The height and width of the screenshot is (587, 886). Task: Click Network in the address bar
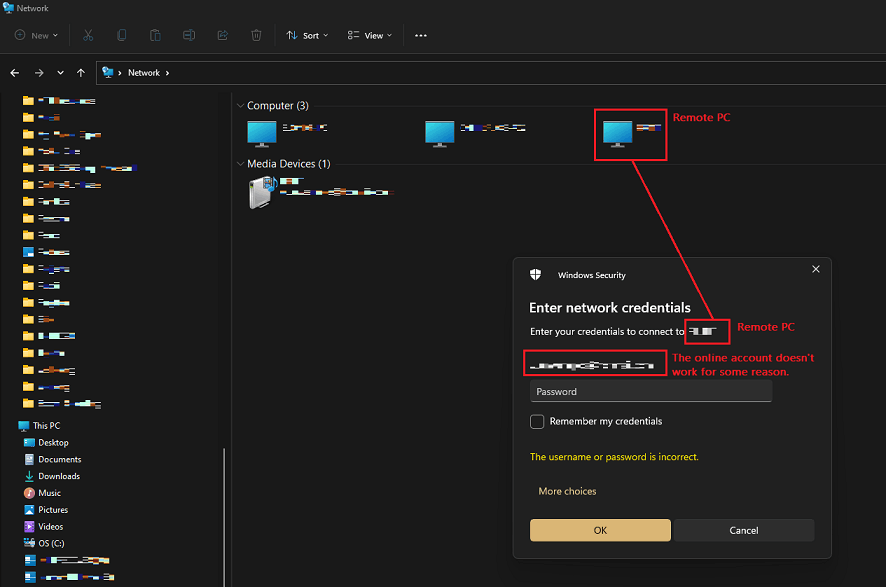[144, 72]
